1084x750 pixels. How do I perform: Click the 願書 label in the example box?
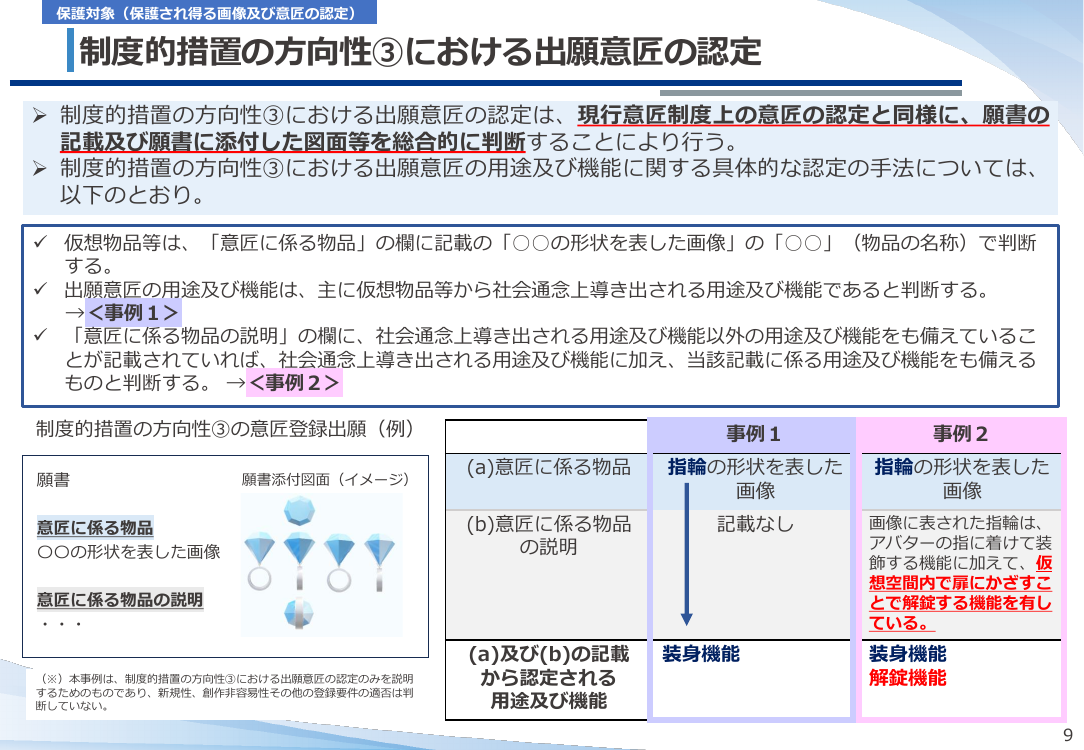point(53,480)
